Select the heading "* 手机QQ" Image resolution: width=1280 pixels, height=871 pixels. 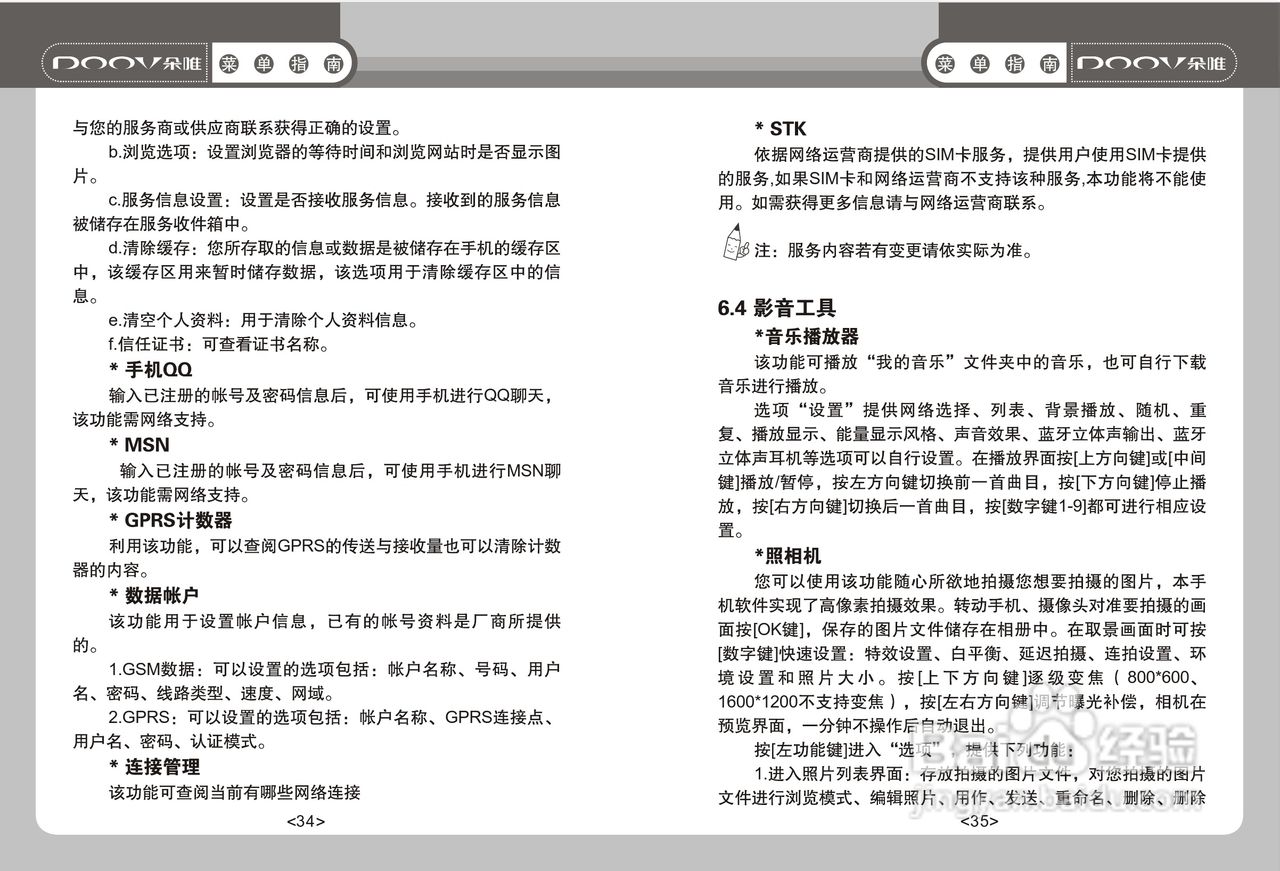tap(150, 371)
